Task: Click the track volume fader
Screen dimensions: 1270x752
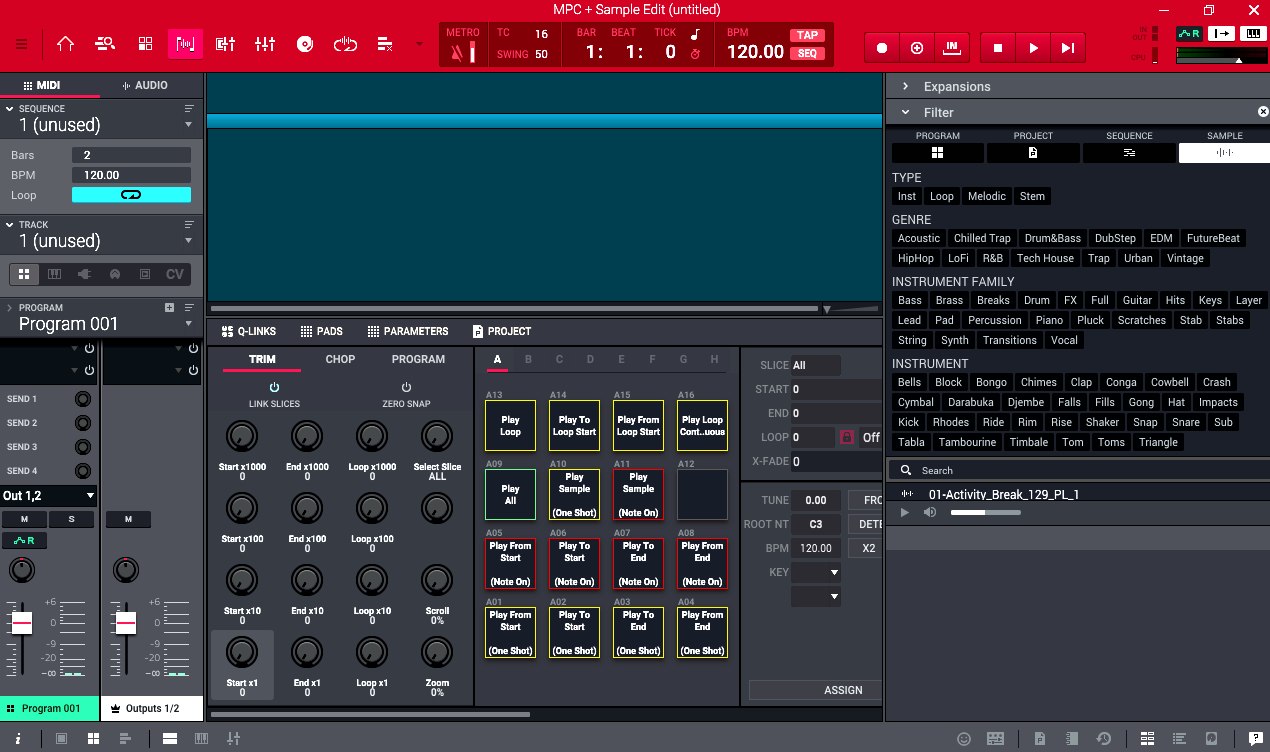Action: pyautogui.click(x=24, y=625)
